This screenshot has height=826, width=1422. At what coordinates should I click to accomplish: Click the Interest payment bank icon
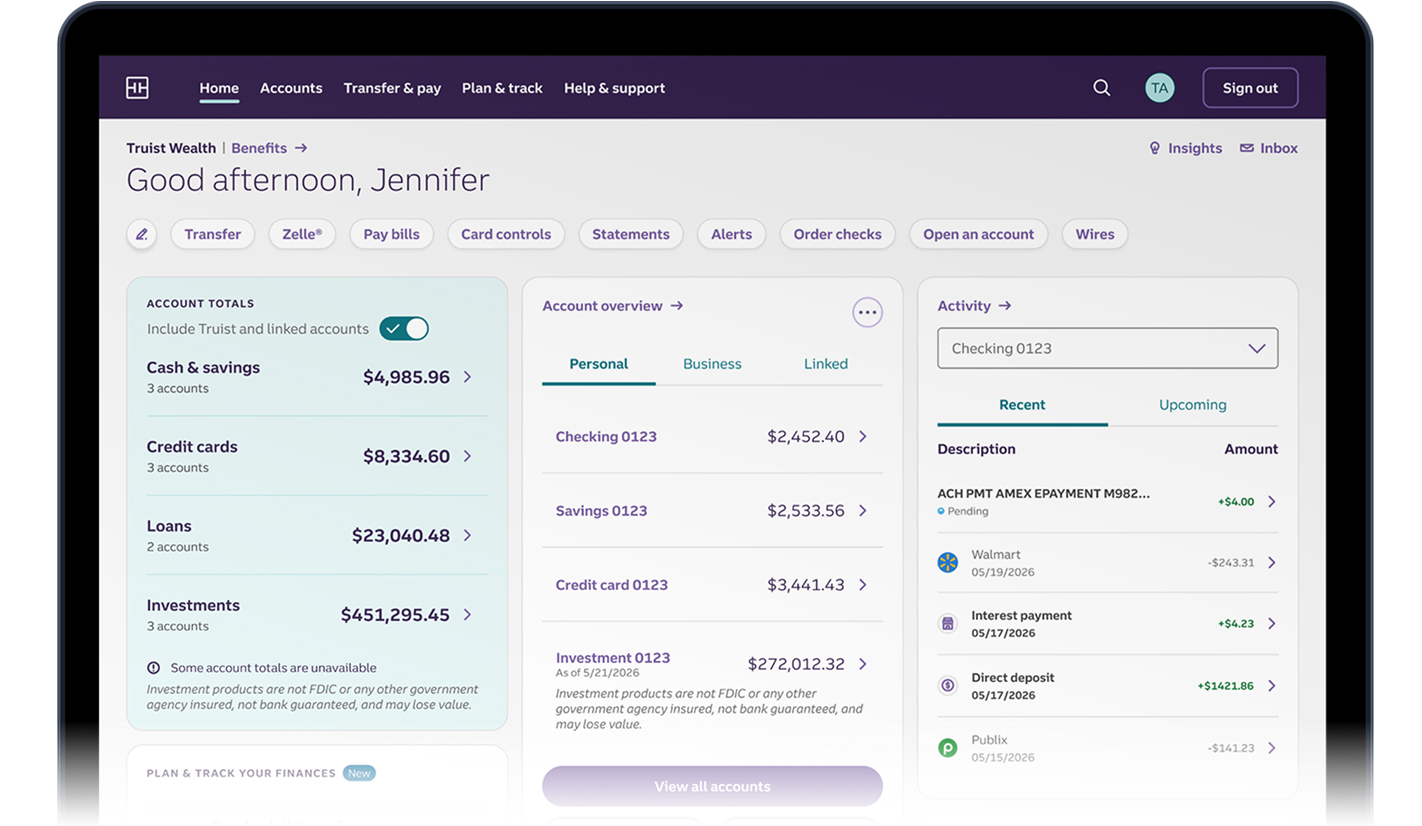tap(947, 624)
